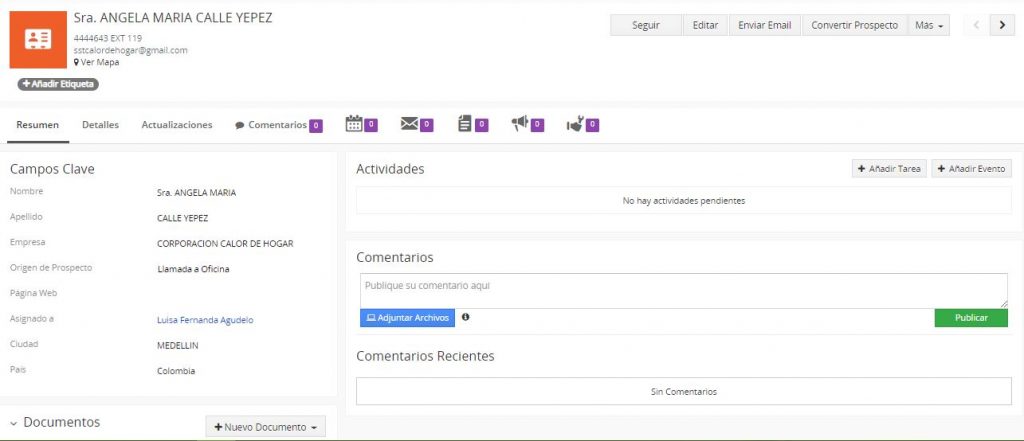Image resolution: width=1024 pixels, height=441 pixels.
Task: Click the Ver Mapa link
Action: point(99,62)
